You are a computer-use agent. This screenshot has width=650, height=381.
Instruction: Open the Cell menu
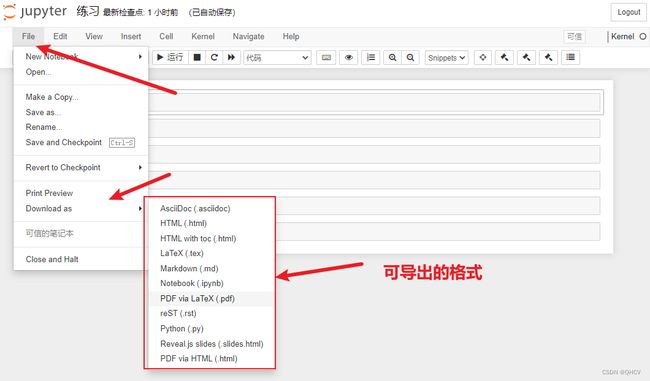click(166, 36)
